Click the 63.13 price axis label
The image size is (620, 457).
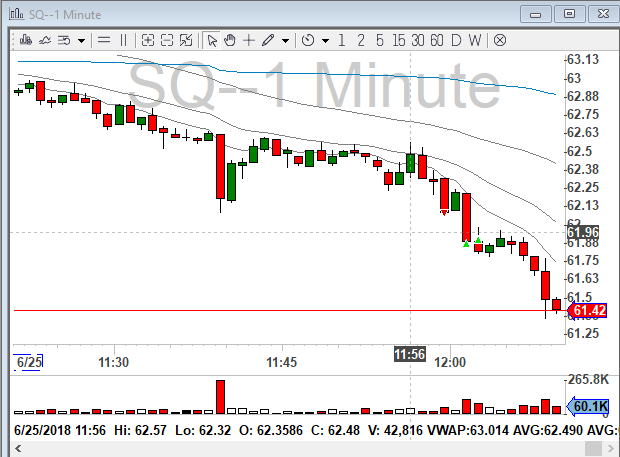(583, 60)
